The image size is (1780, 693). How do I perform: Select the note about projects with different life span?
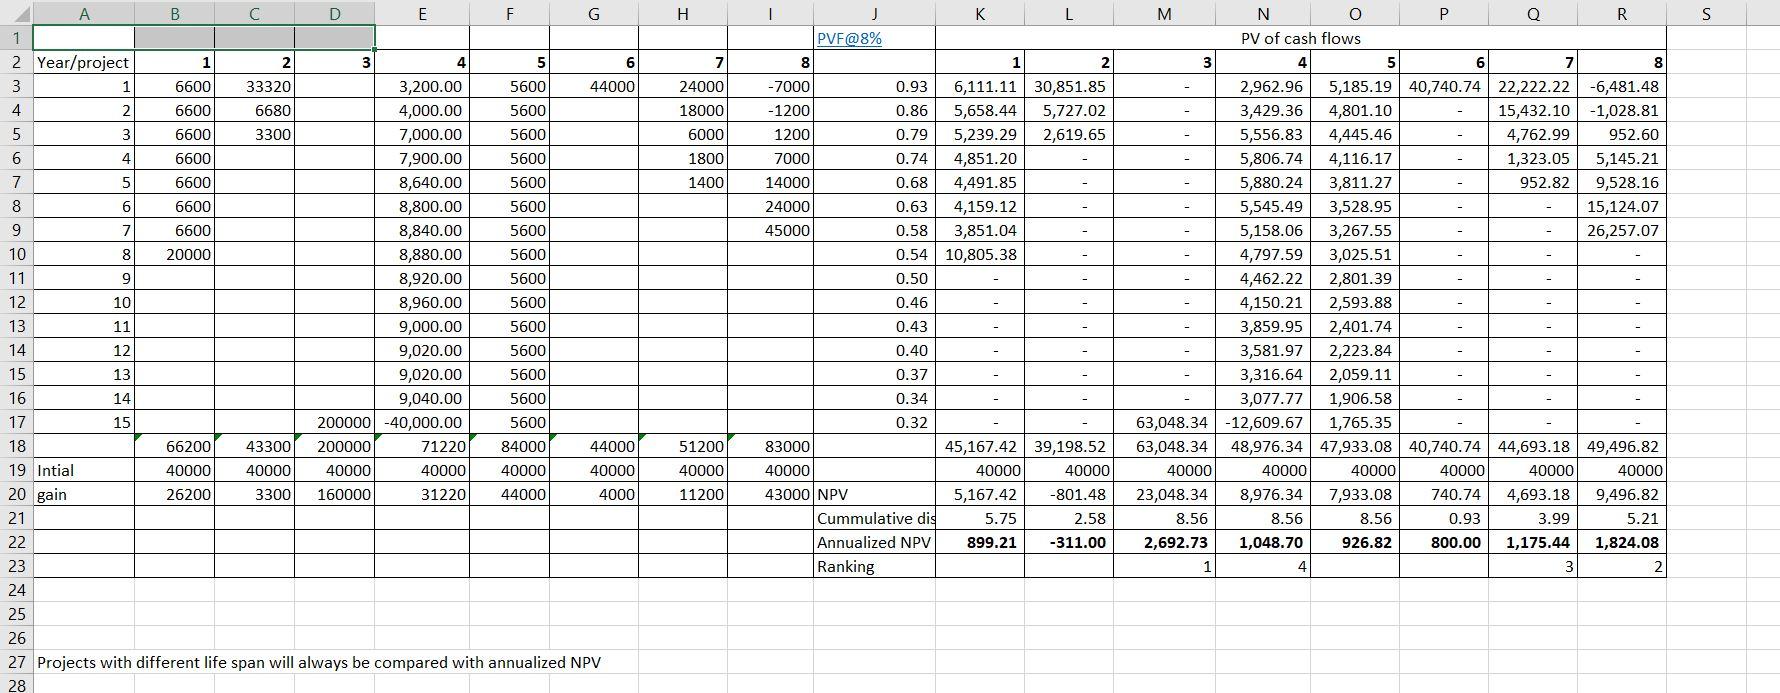click(x=319, y=662)
